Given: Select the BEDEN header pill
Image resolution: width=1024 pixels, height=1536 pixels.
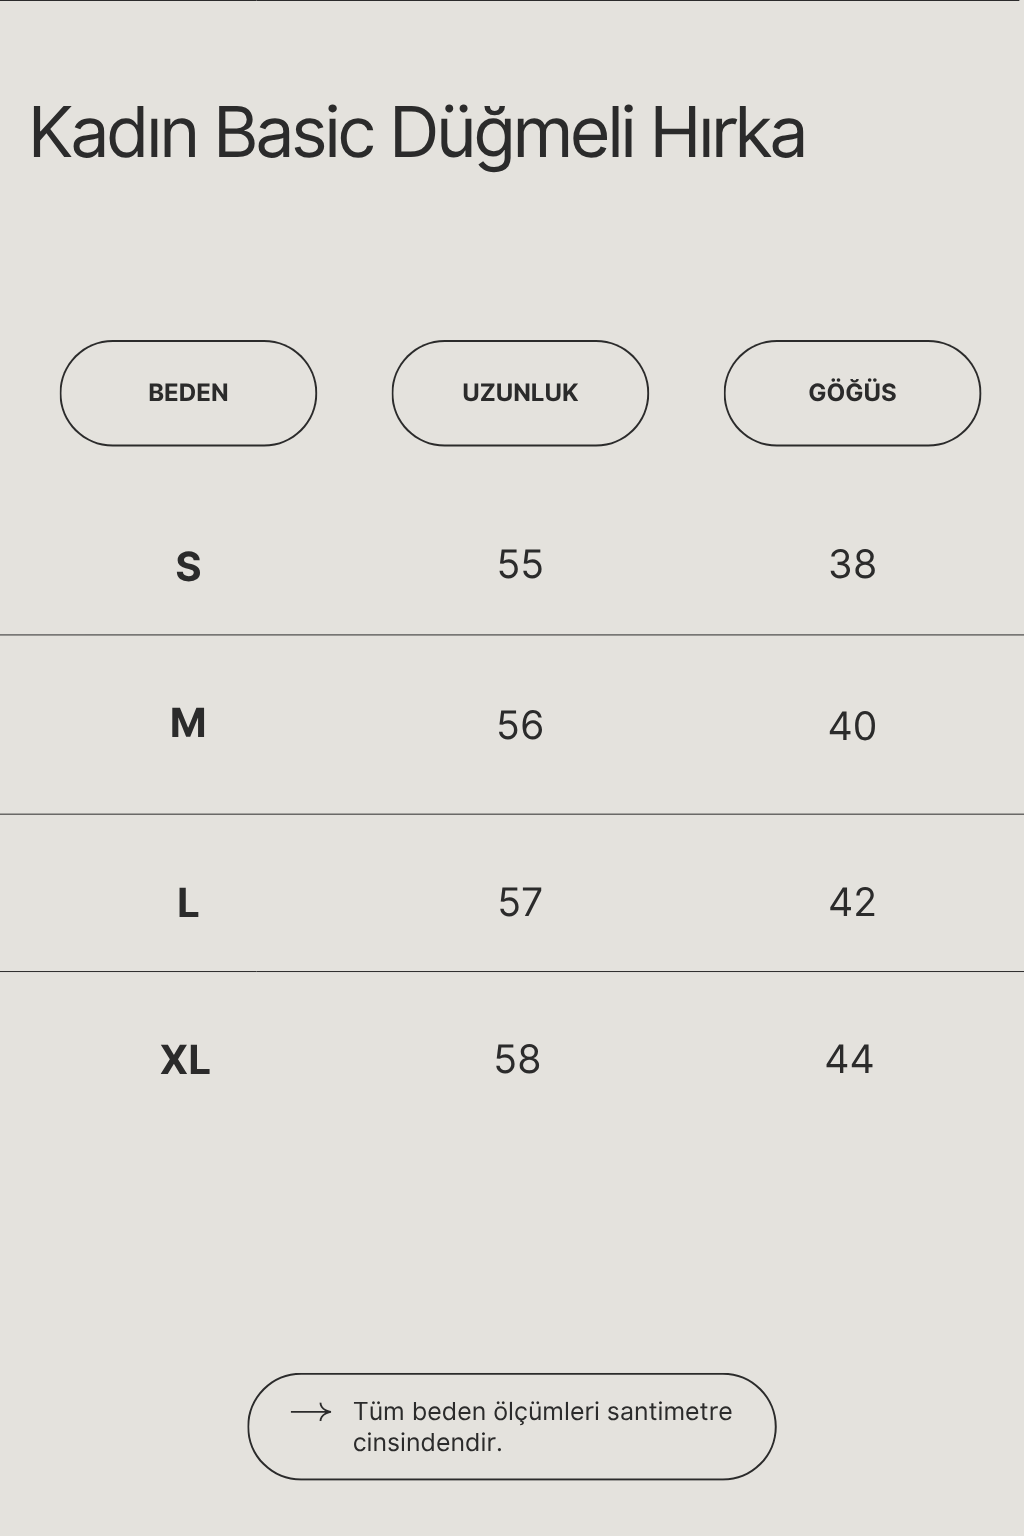Looking at the screenshot, I should 188,393.
